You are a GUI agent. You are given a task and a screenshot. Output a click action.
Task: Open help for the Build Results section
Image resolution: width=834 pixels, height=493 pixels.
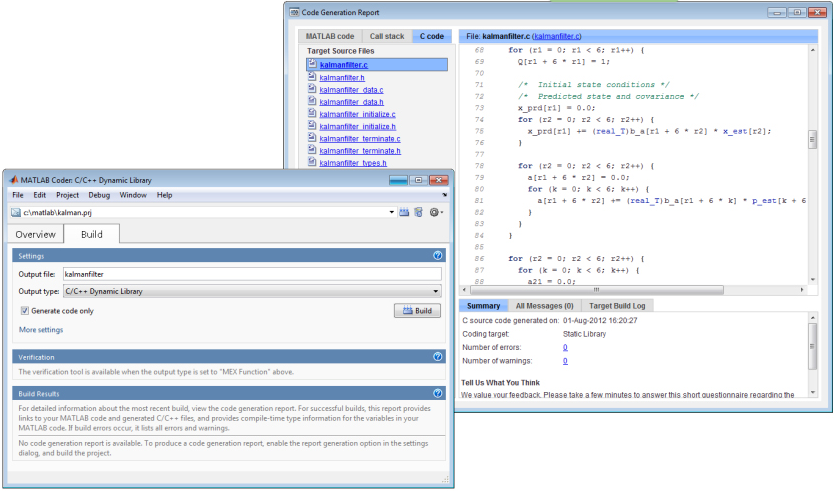tap(438, 394)
